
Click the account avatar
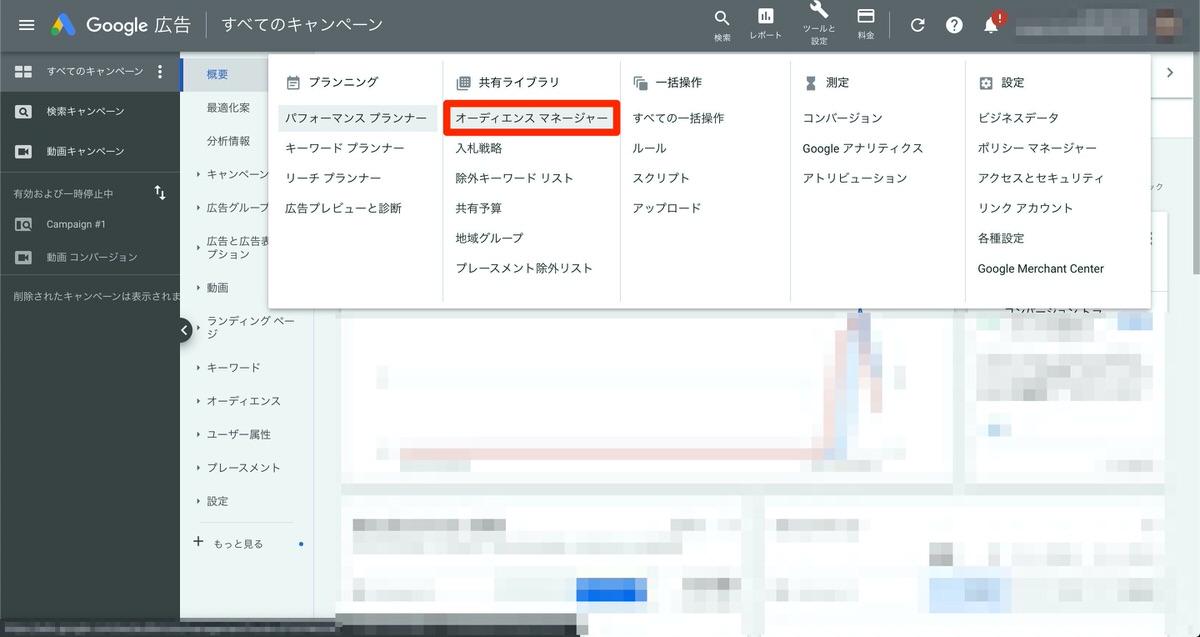coord(1168,25)
